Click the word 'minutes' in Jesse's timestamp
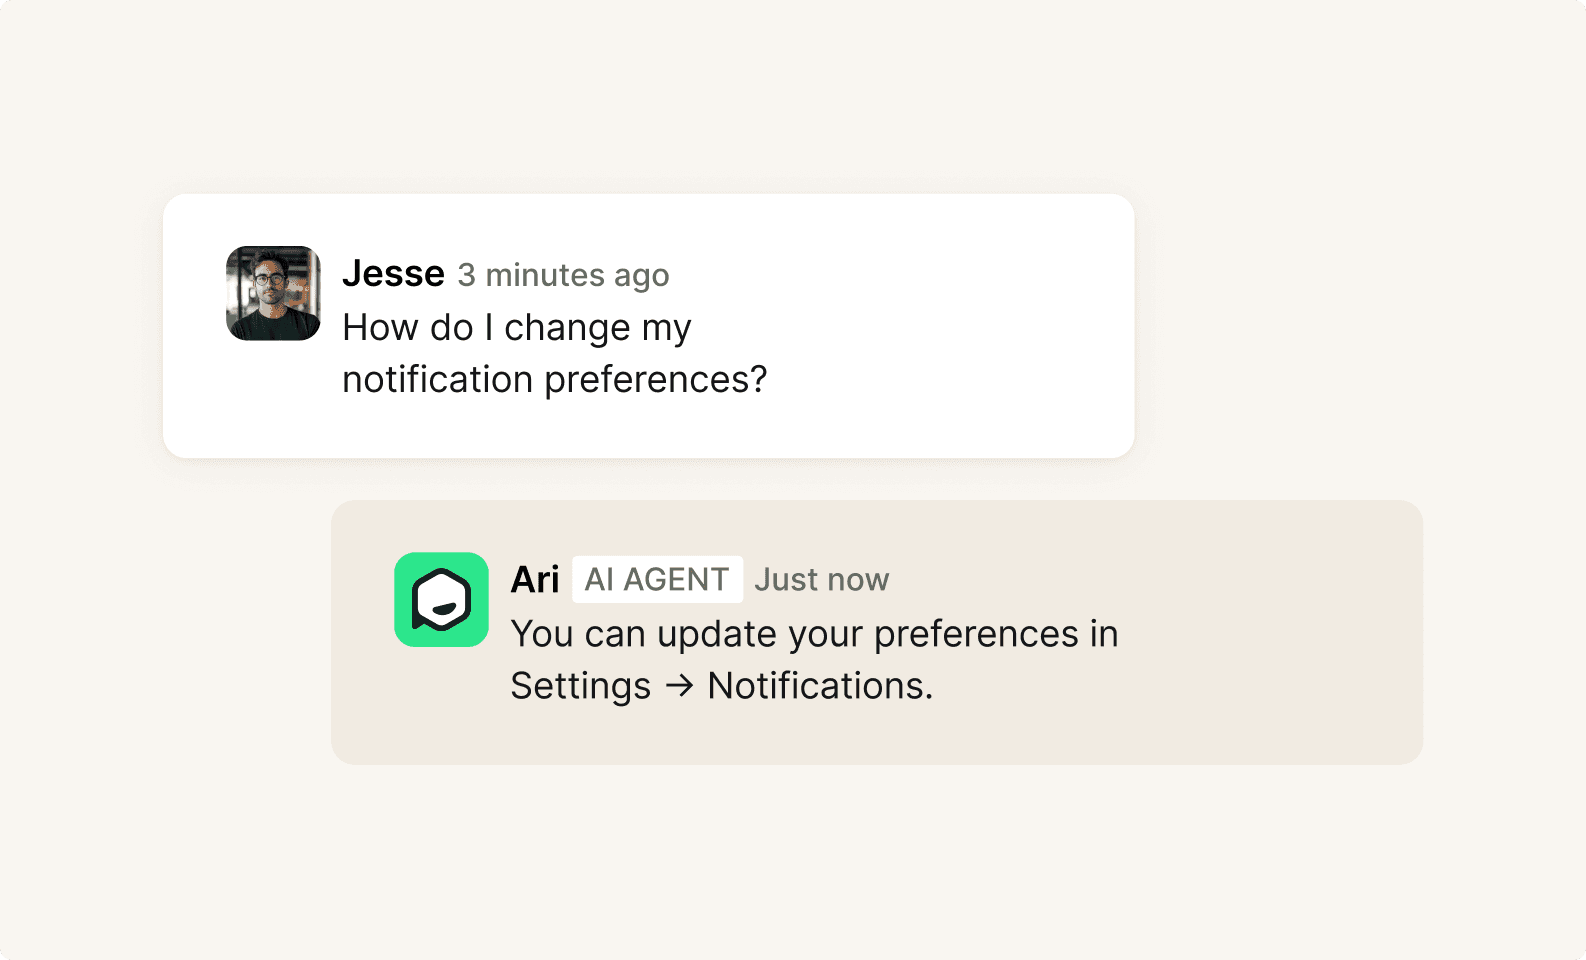The image size is (1586, 960). pyautogui.click(x=544, y=275)
